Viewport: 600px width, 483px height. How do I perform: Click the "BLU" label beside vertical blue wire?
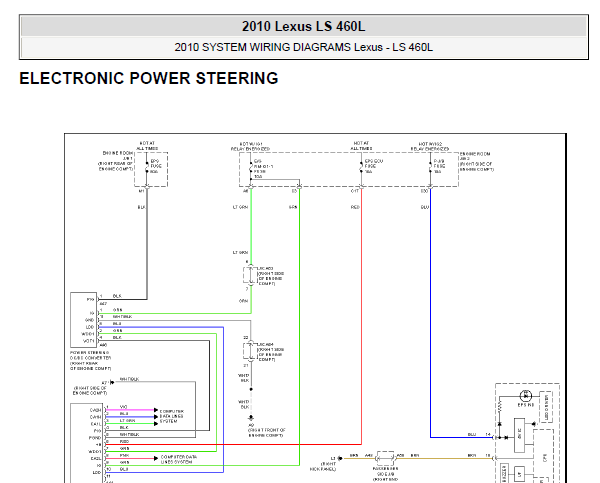coord(425,207)
